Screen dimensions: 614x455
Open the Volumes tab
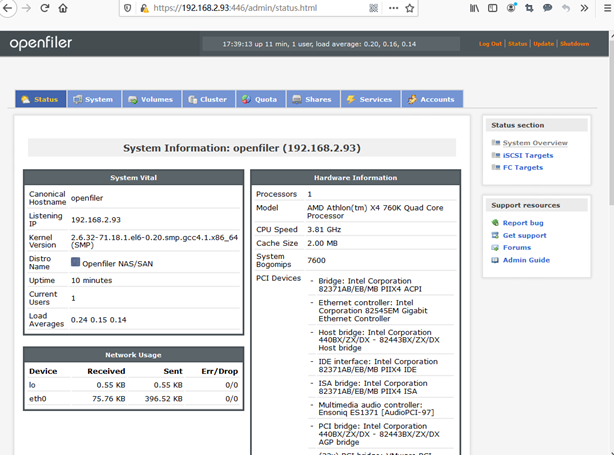click(x=152, y=99)
